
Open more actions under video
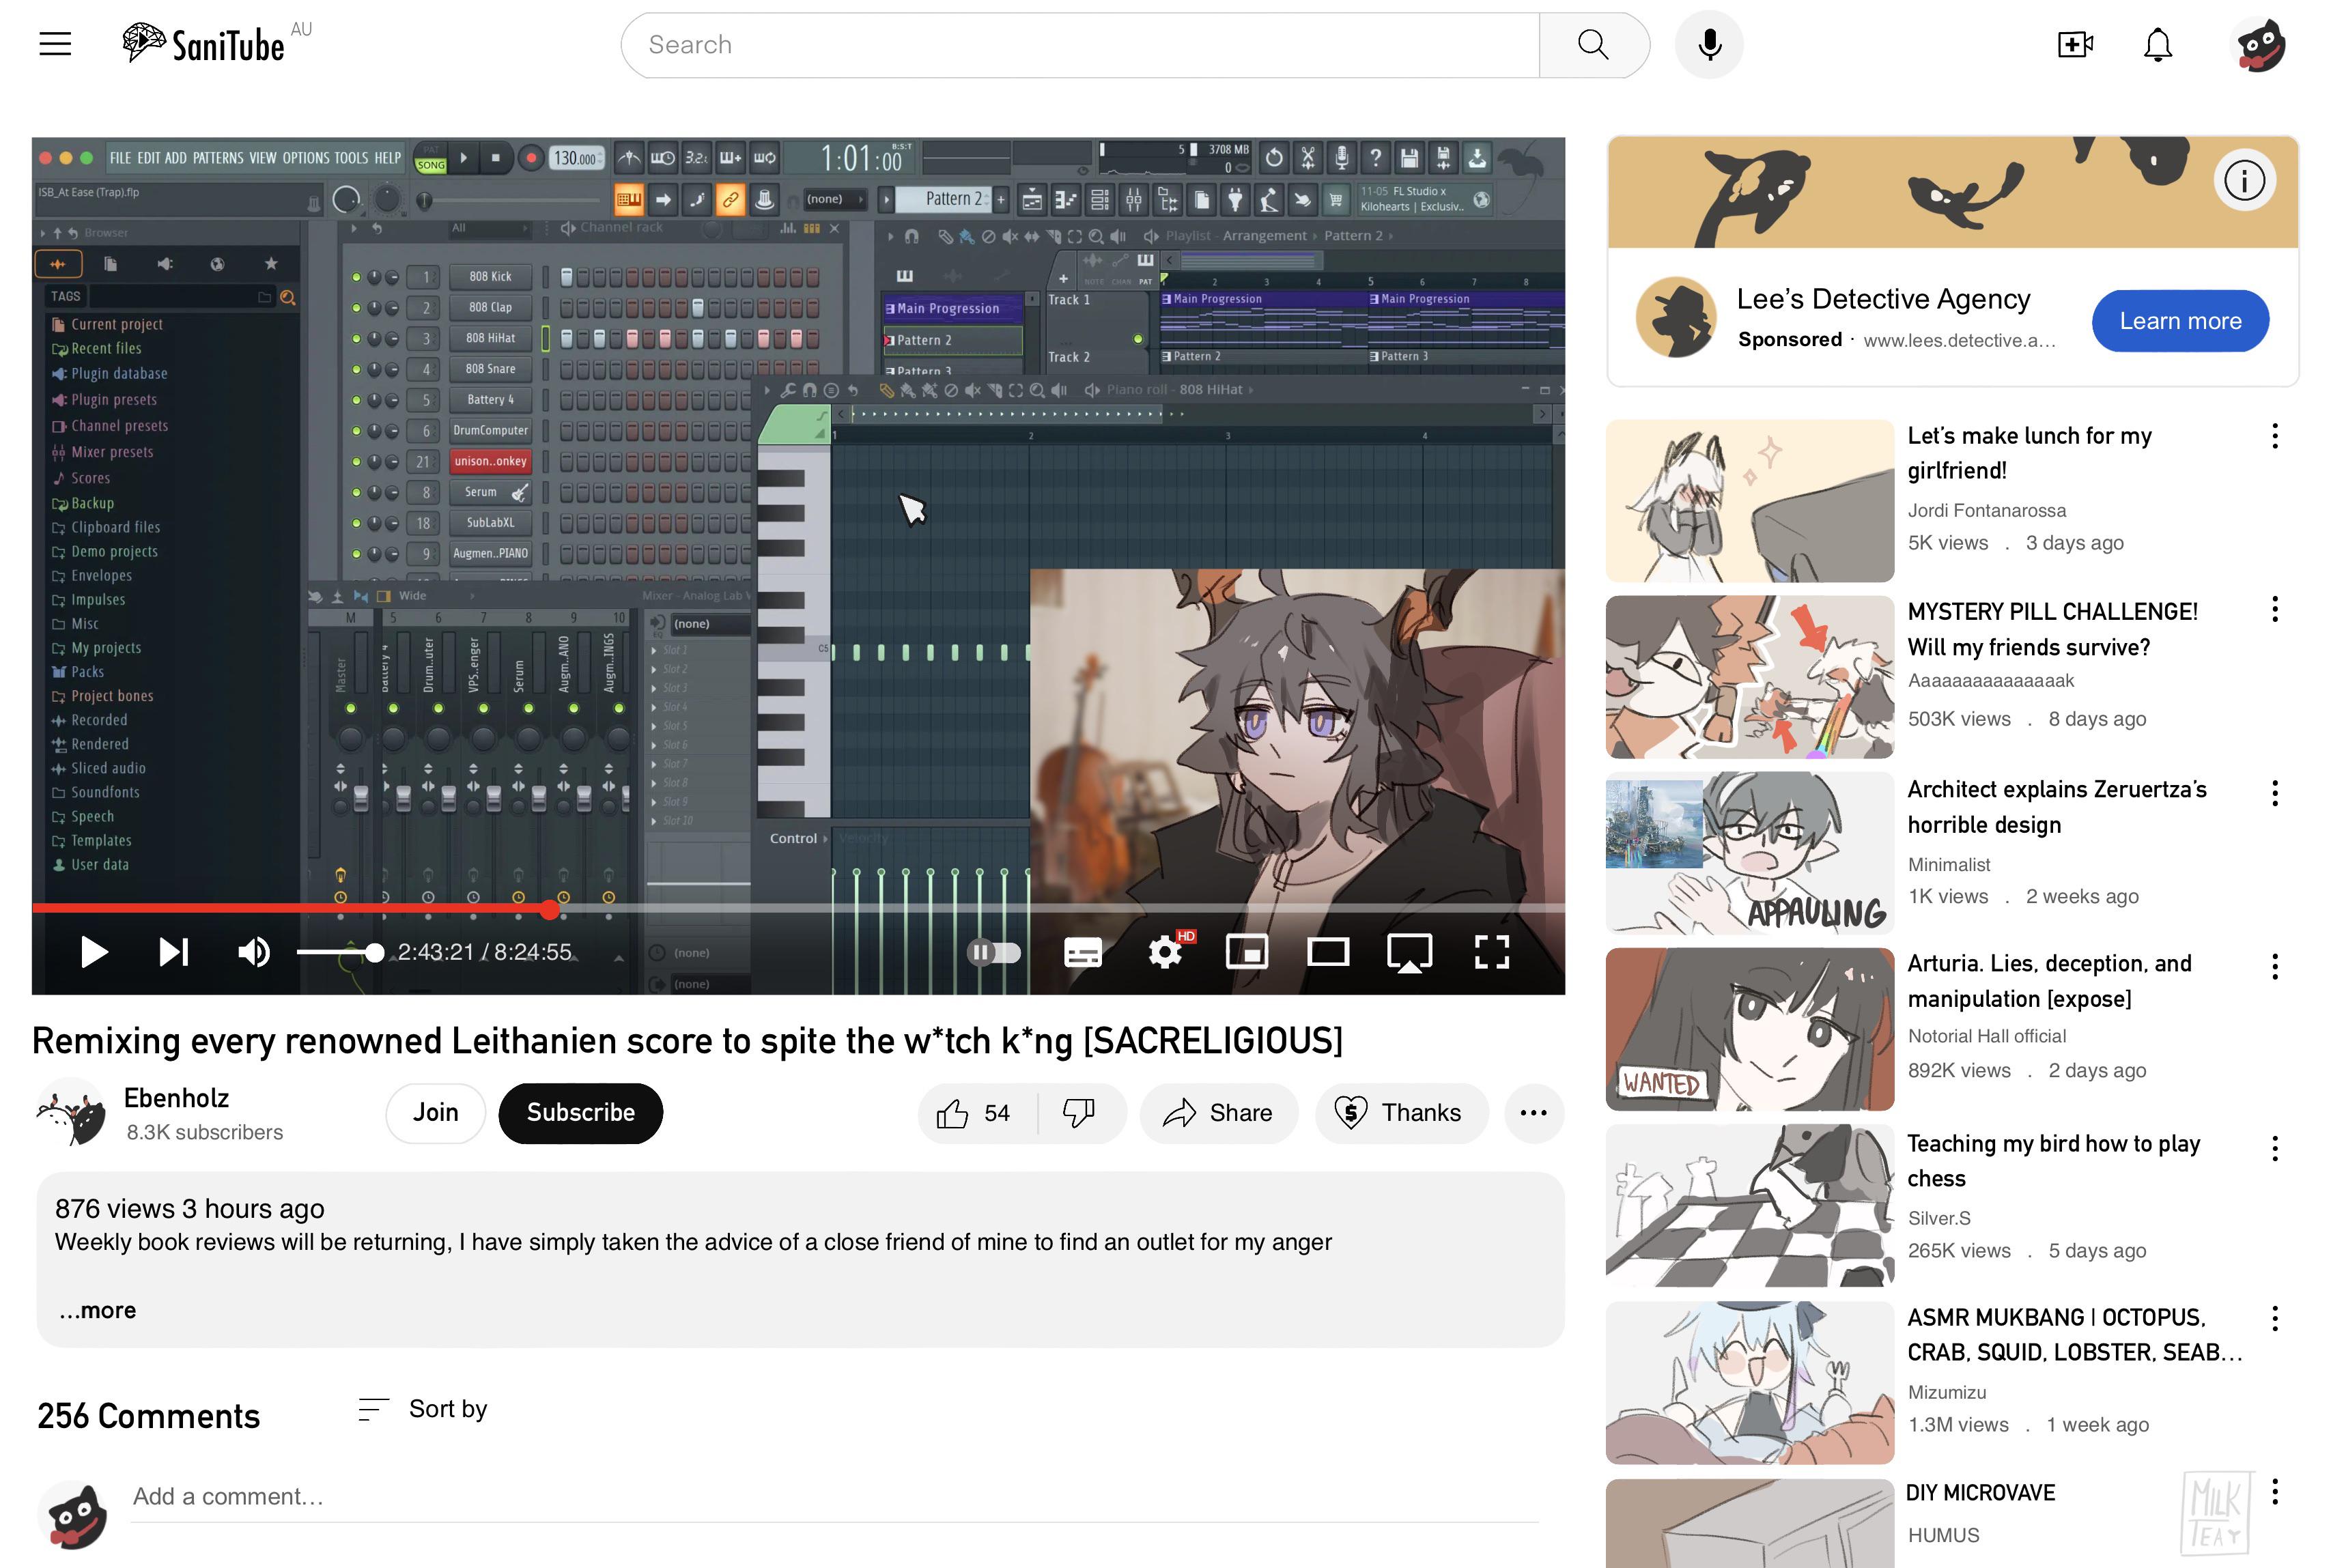[x=1533, y=1113]
